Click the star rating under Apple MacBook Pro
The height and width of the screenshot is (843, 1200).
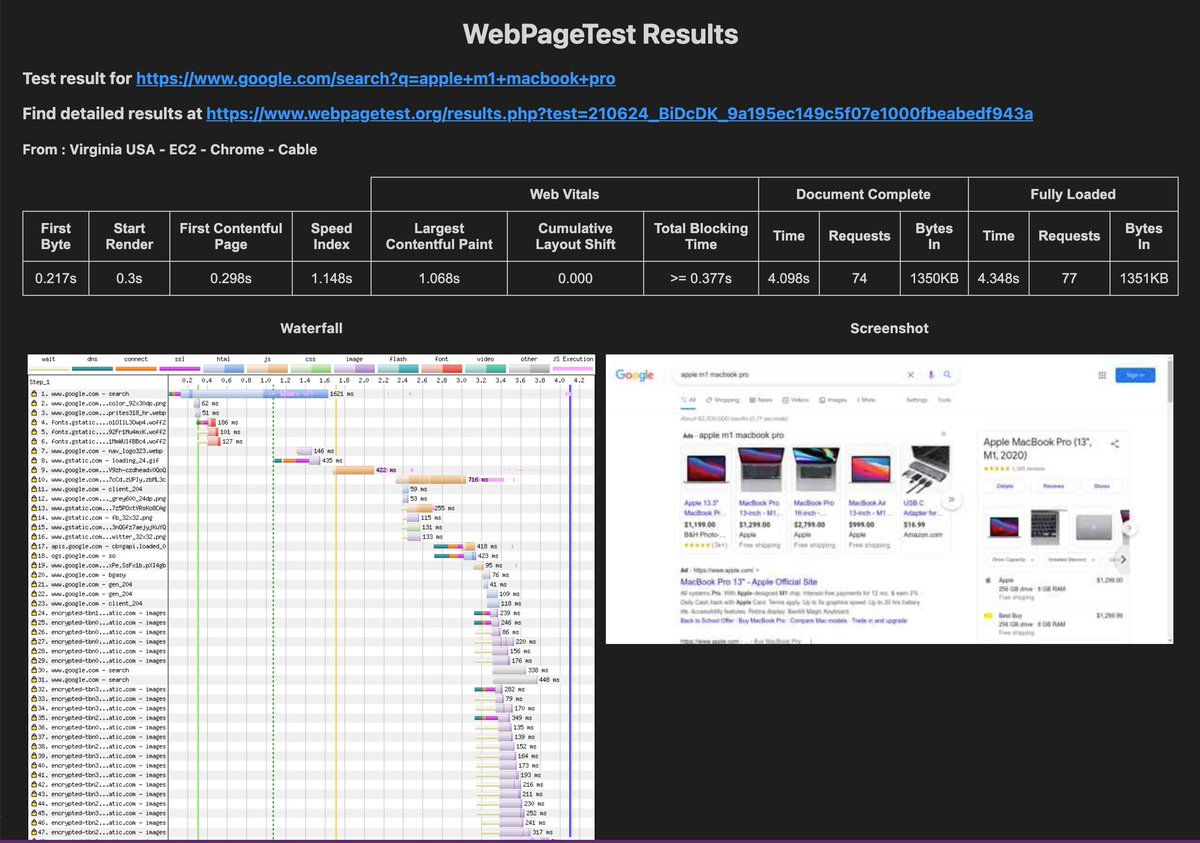(997, 468)
